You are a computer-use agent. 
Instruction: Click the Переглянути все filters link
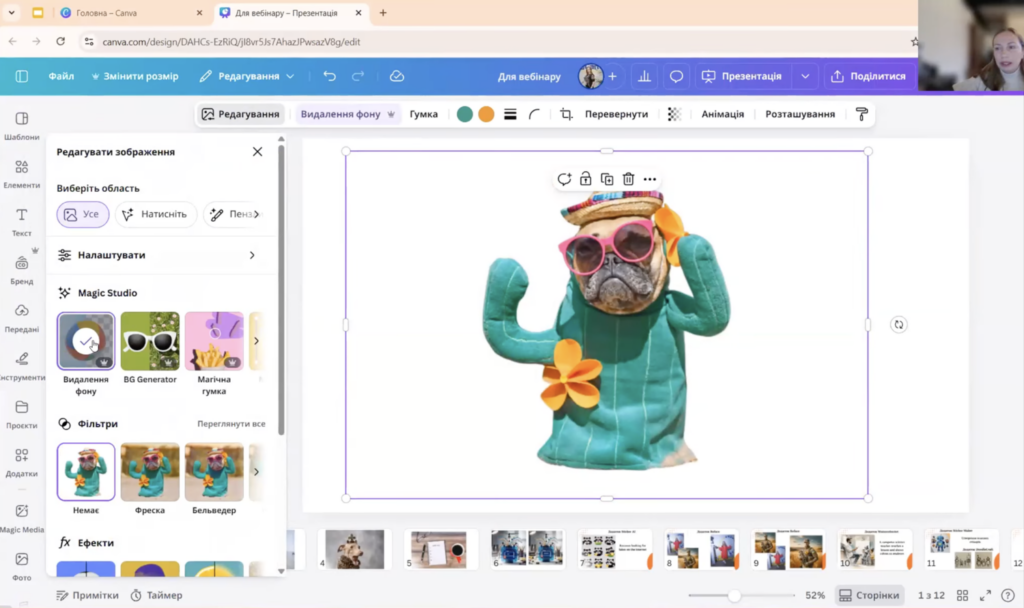[x=231, y=424]
